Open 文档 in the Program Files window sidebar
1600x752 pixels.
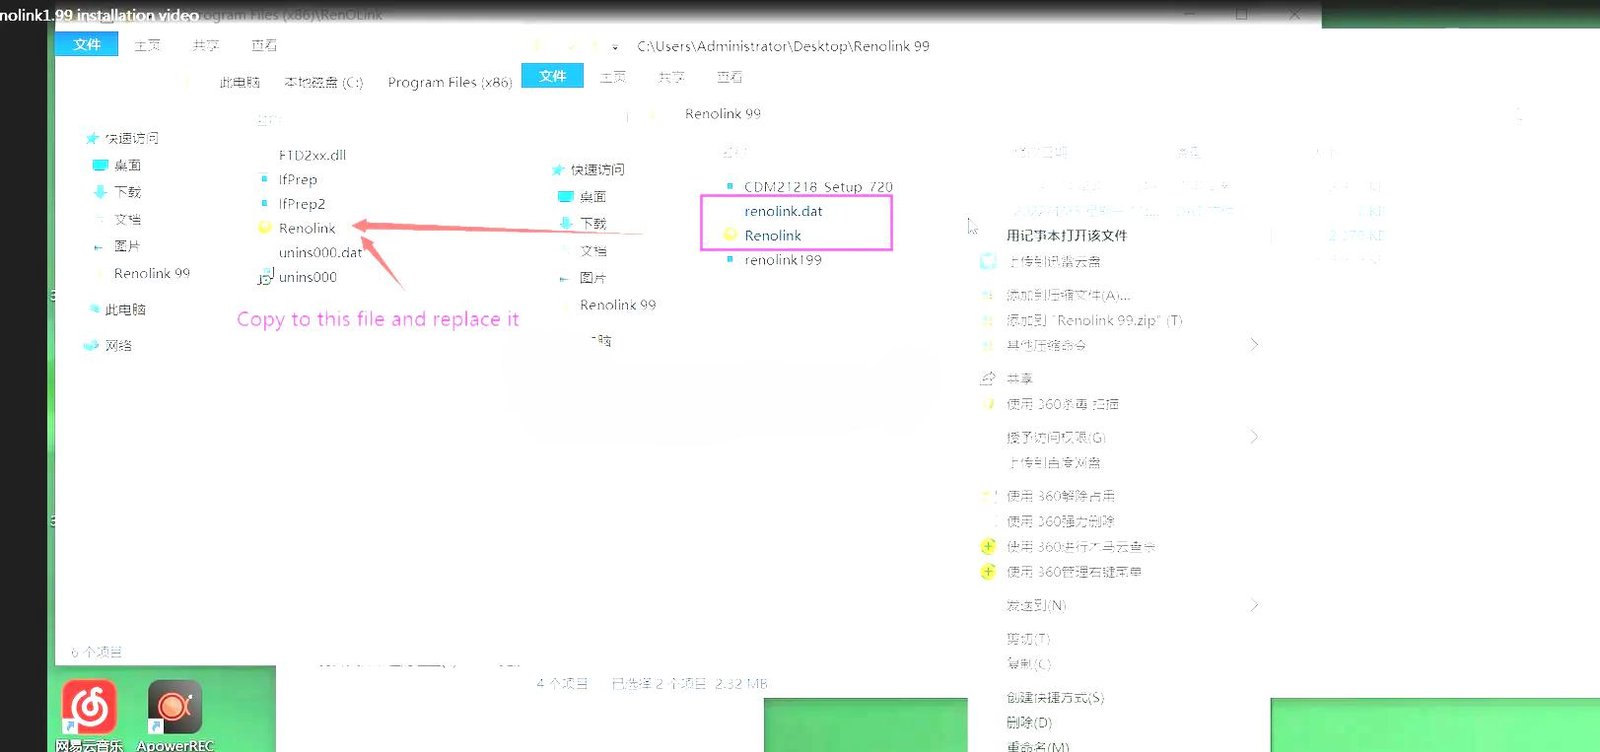point(127,219)
